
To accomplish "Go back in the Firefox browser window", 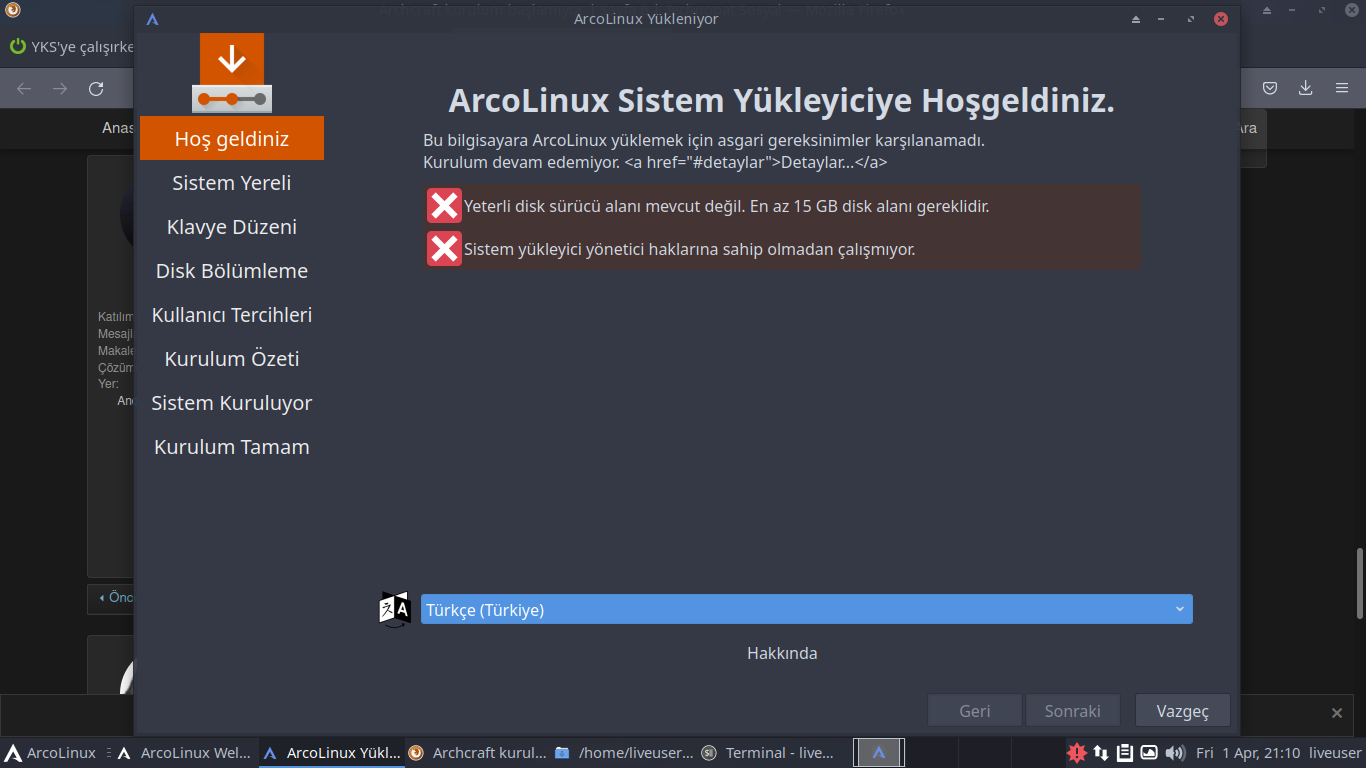I will tap(24, 88).
